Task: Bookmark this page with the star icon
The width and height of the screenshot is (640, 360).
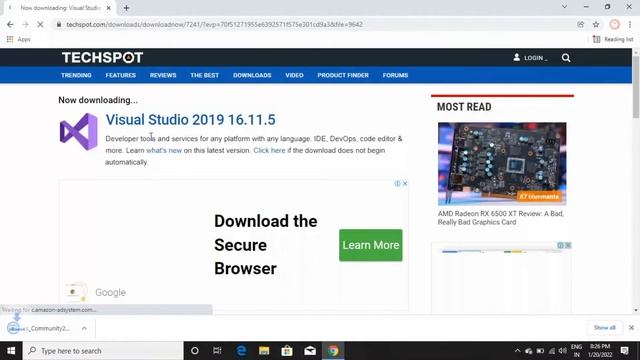Action: (x=596, y=24)
